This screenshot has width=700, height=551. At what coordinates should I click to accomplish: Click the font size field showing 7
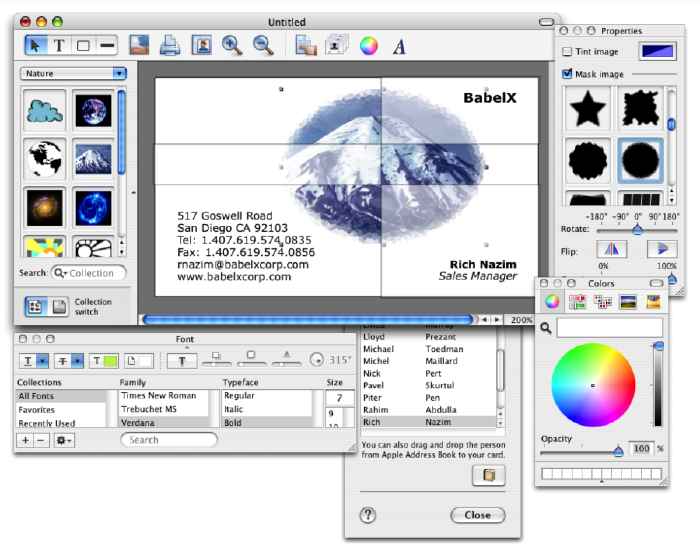339,397
